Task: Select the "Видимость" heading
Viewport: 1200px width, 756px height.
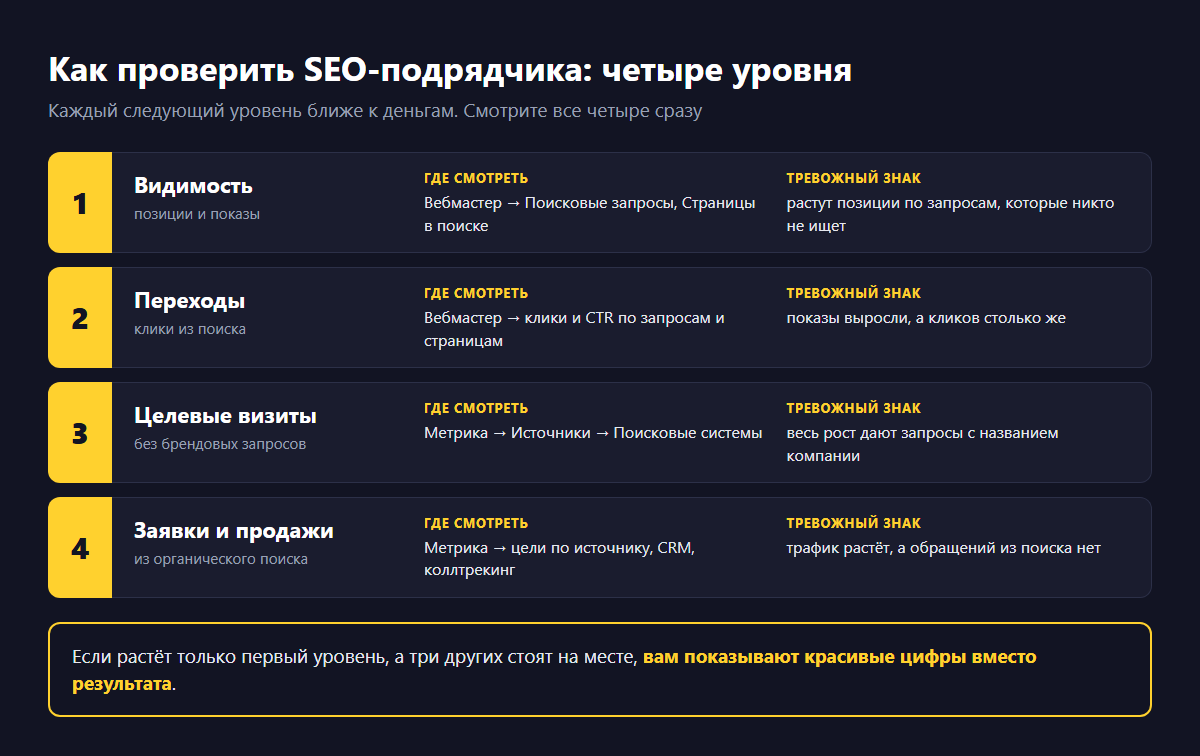Action: point(193,186)
